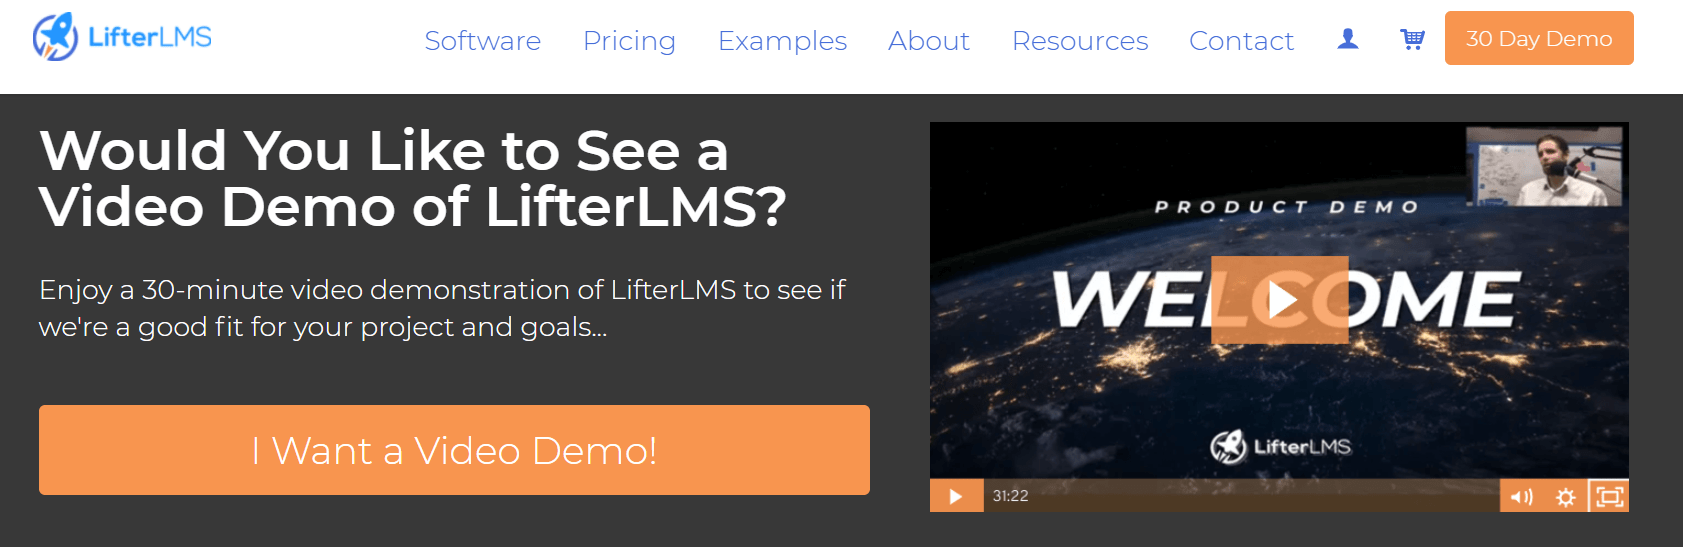Open the shopping cart icon
Screen dimensions: 1683x547
[x=1412, y=39]
